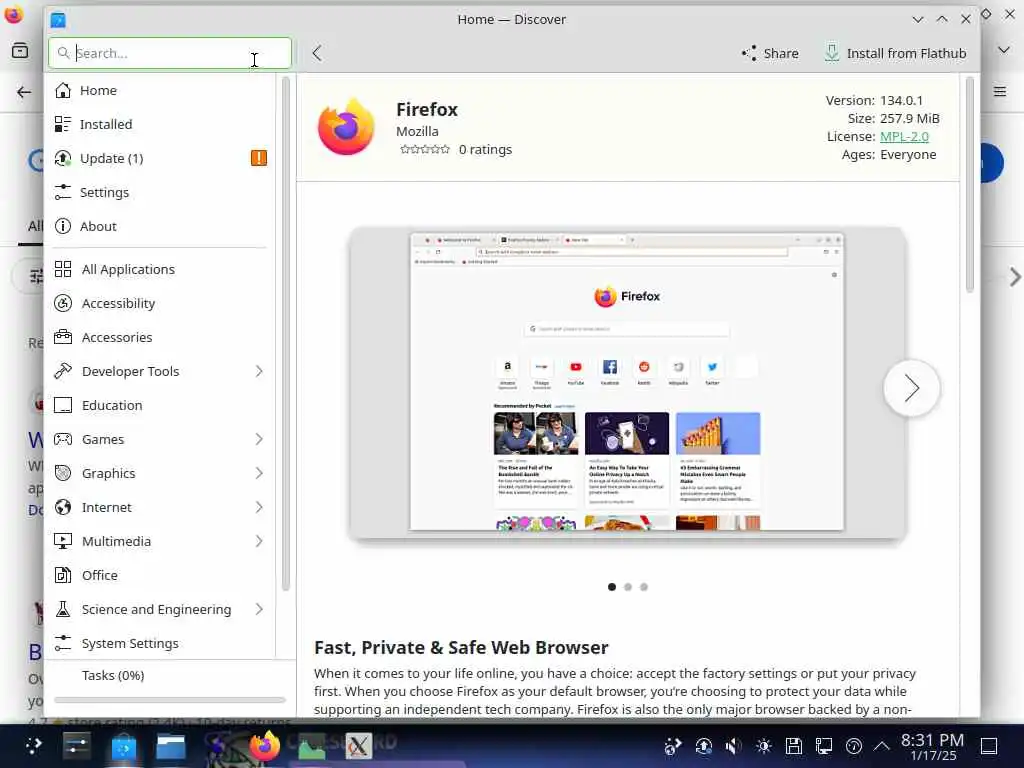The height and width of the screenshot is (768, 1024).
Task: Expand the Multimedia category arrow
Action: (x=259, y=541)
